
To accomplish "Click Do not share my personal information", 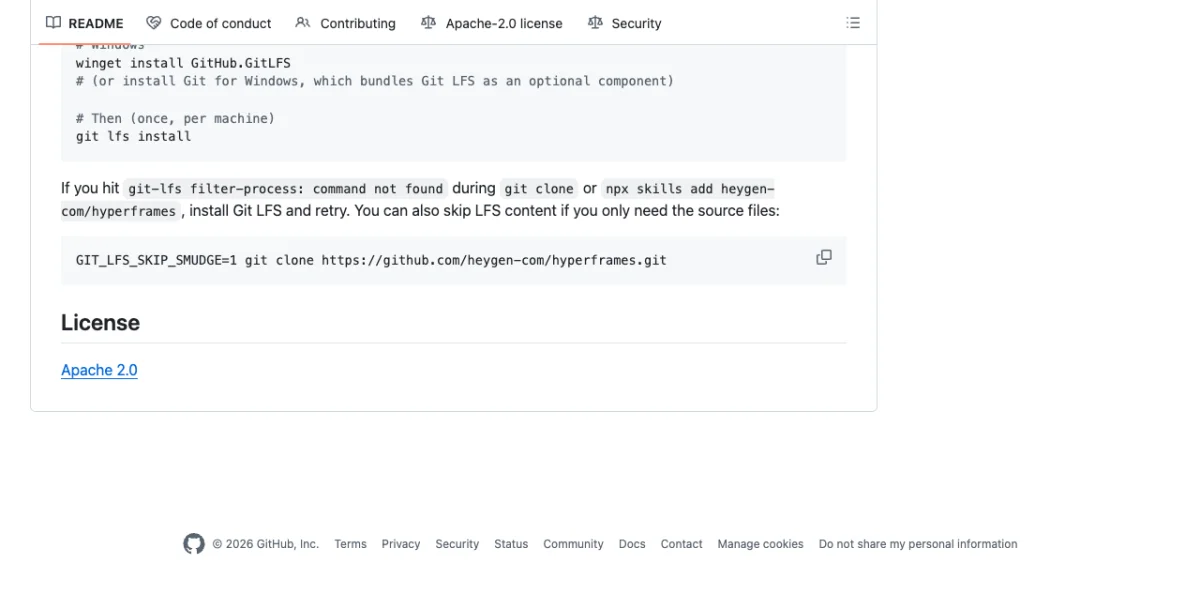I will pos(918,544).
